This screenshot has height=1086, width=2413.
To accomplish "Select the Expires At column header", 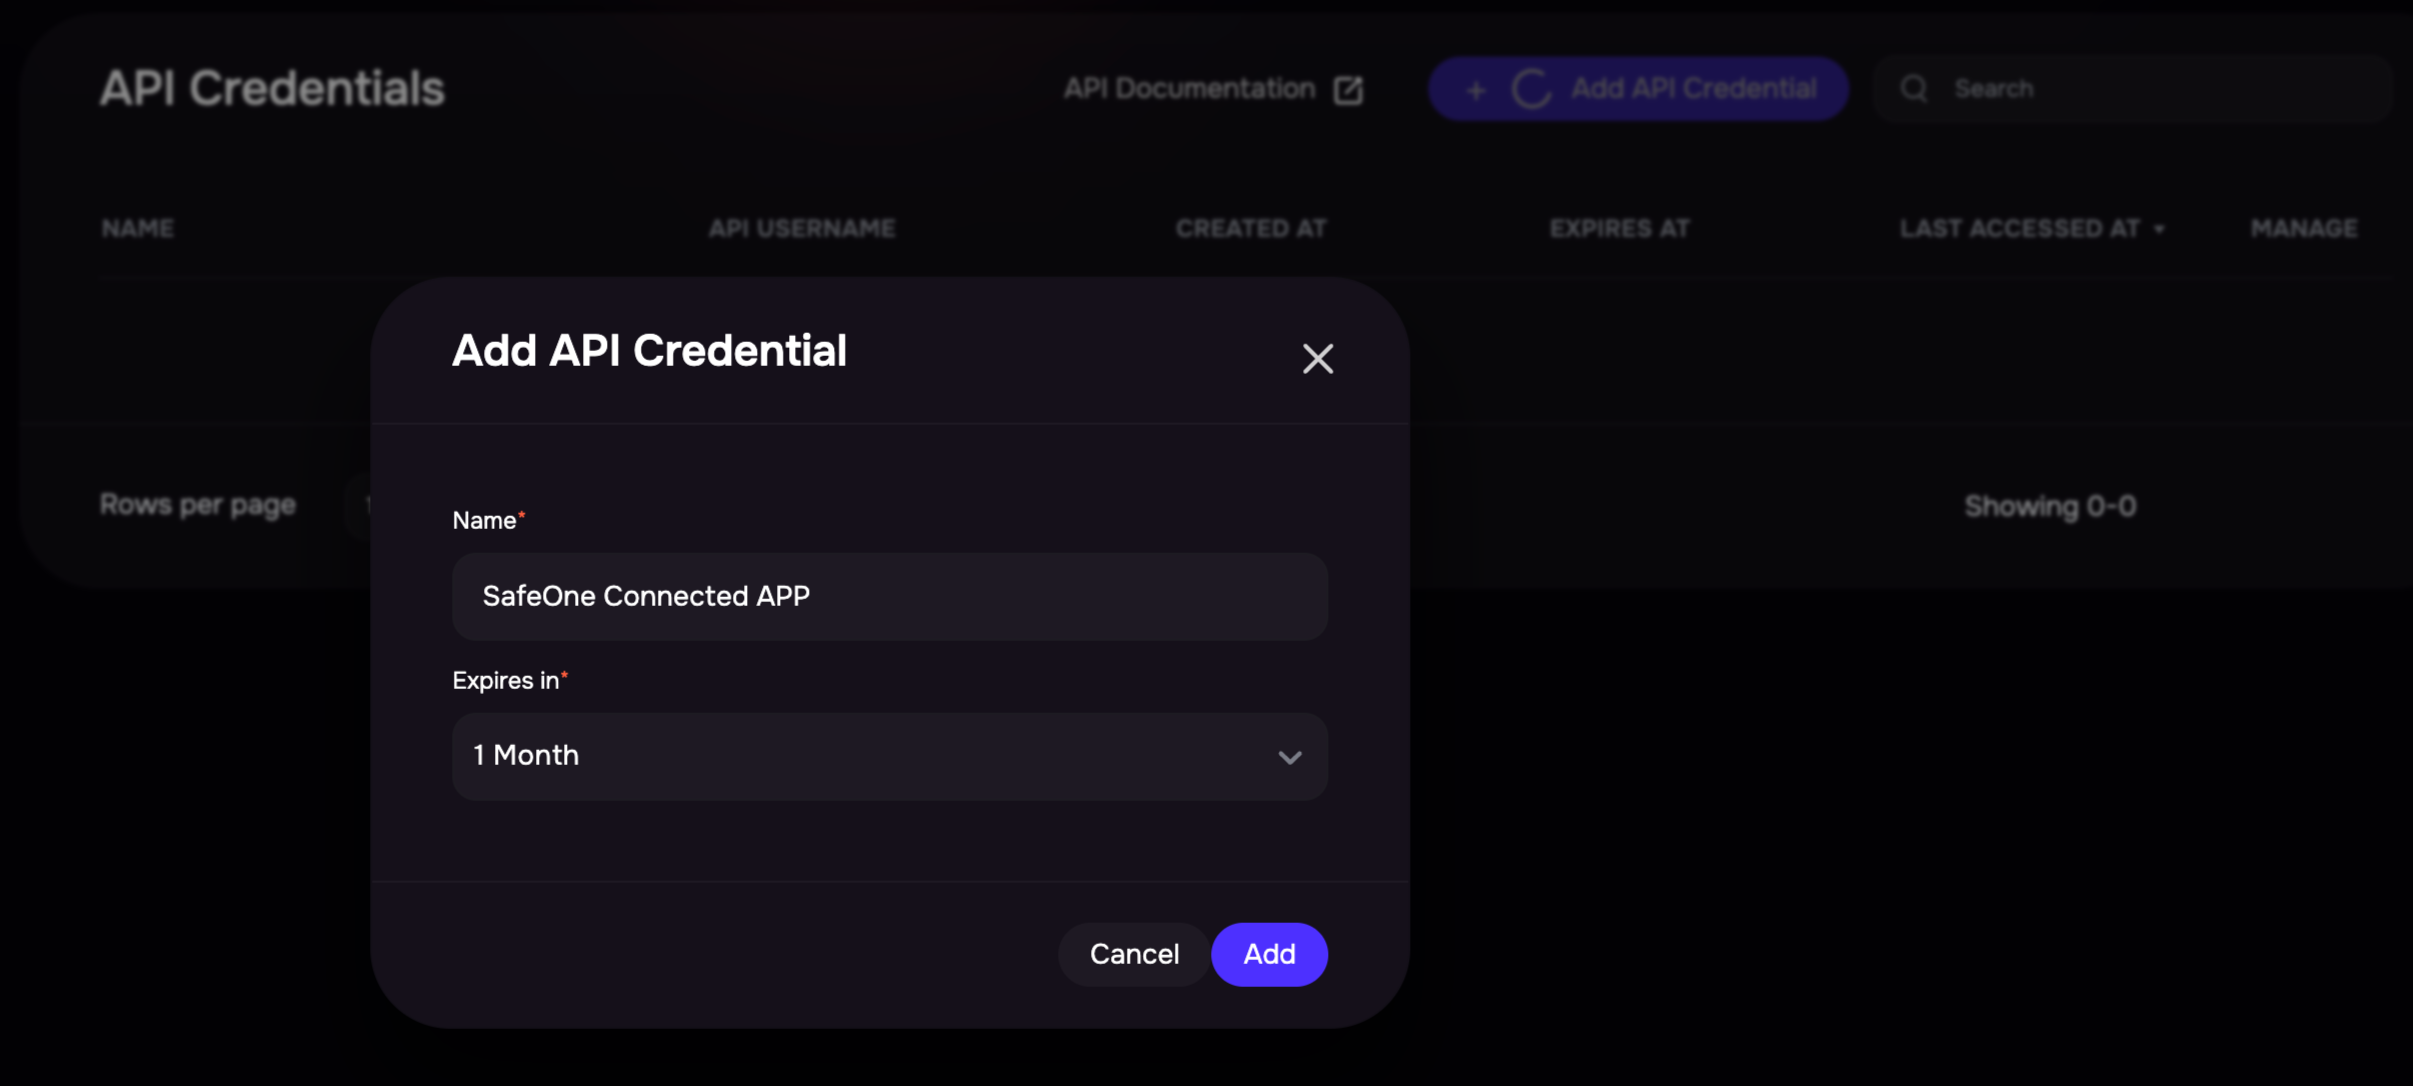I will click(x=1620, y=228).
